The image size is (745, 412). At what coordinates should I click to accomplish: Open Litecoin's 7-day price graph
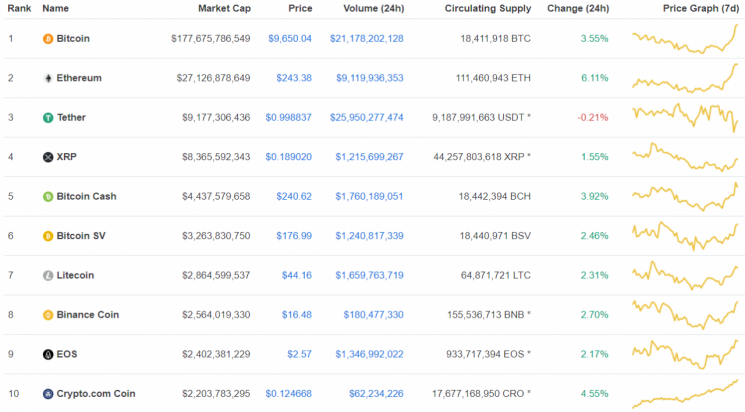[x=685, y=275]
